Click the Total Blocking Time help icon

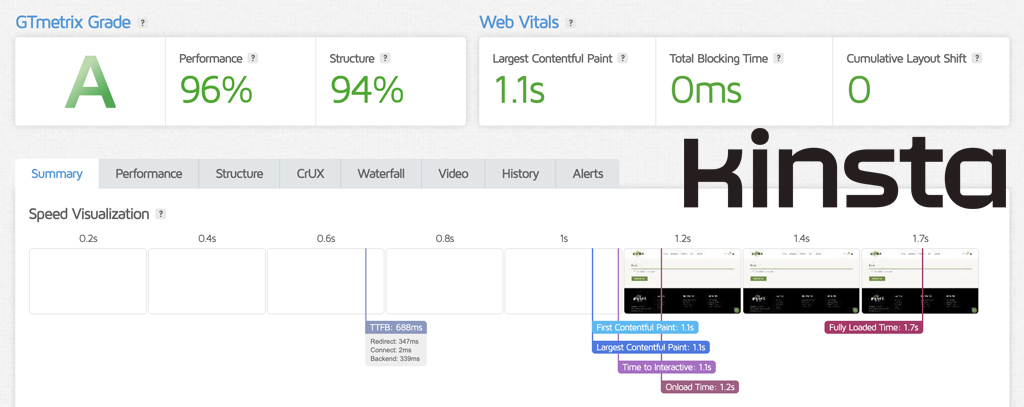pos(778,58)
